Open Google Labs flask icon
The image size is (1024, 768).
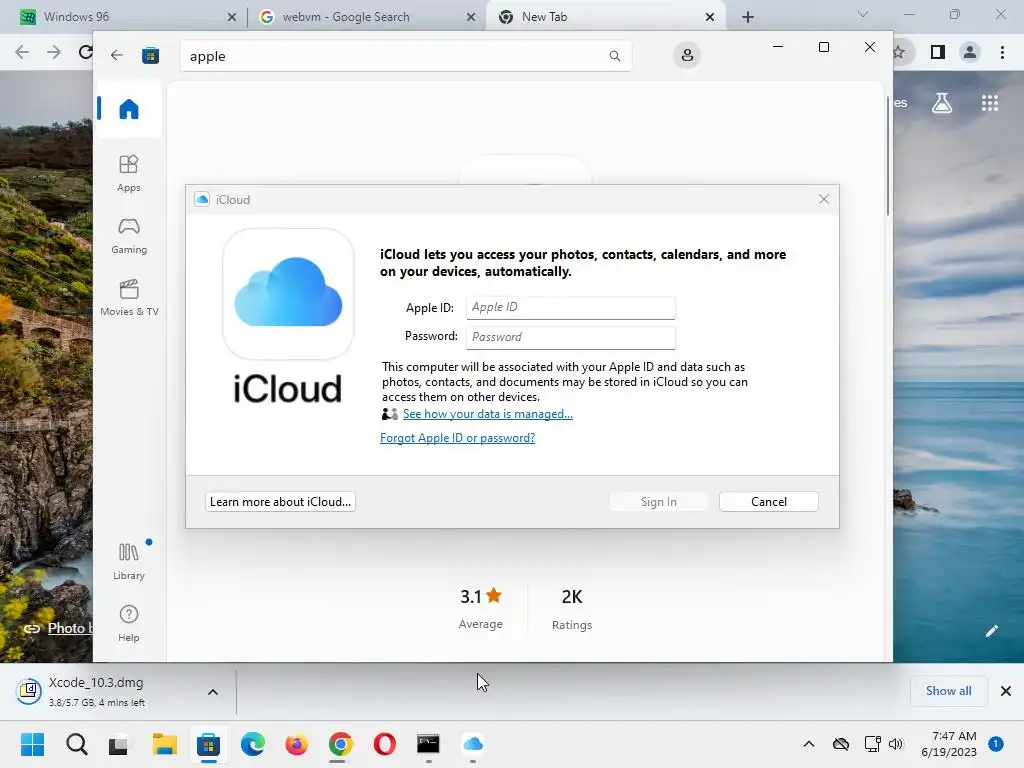click(942, 103)
